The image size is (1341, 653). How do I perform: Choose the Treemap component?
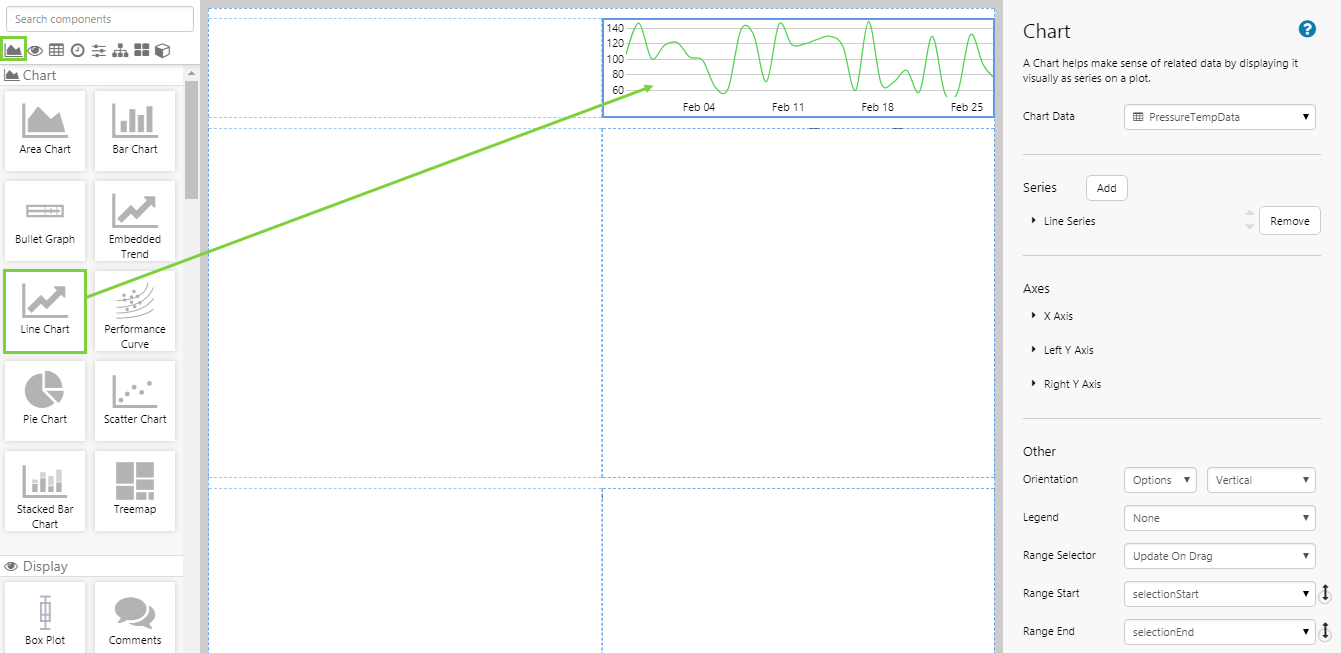(x=135, y=490)
